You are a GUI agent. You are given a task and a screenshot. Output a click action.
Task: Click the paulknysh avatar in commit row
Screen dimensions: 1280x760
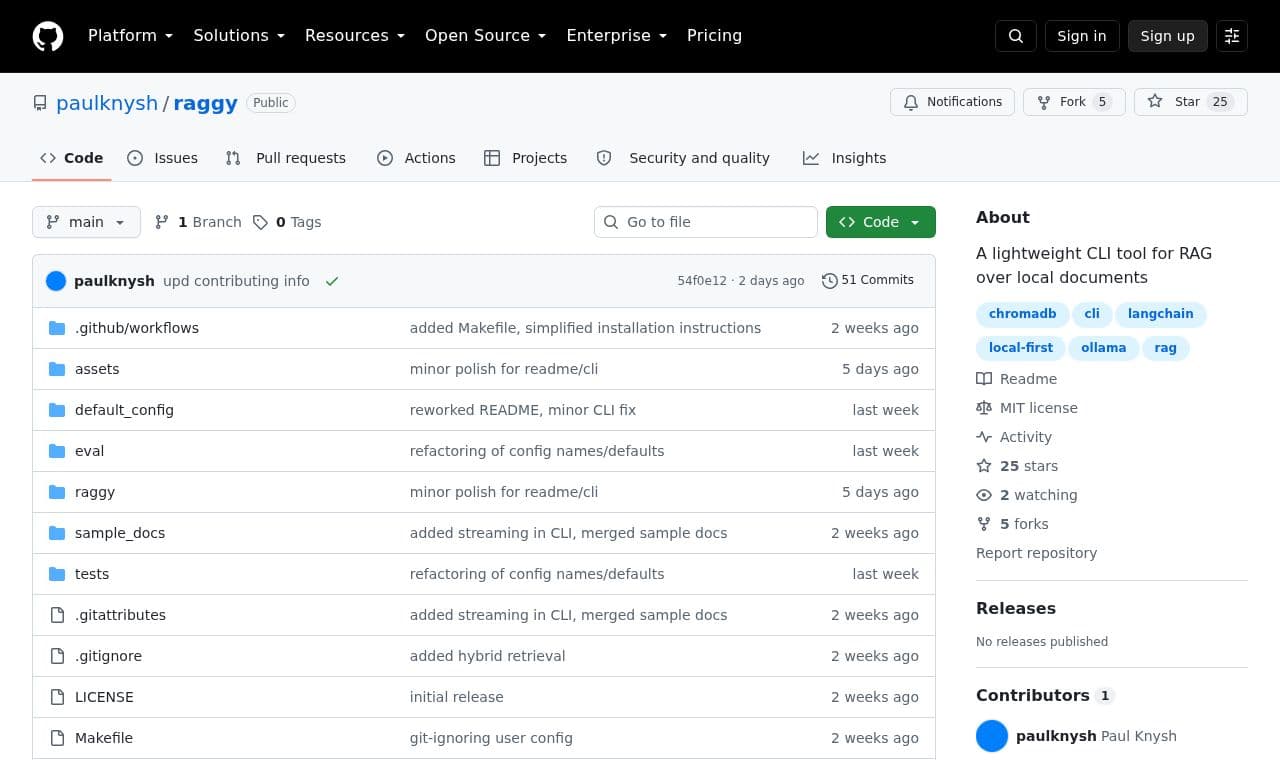pos(56,281)
